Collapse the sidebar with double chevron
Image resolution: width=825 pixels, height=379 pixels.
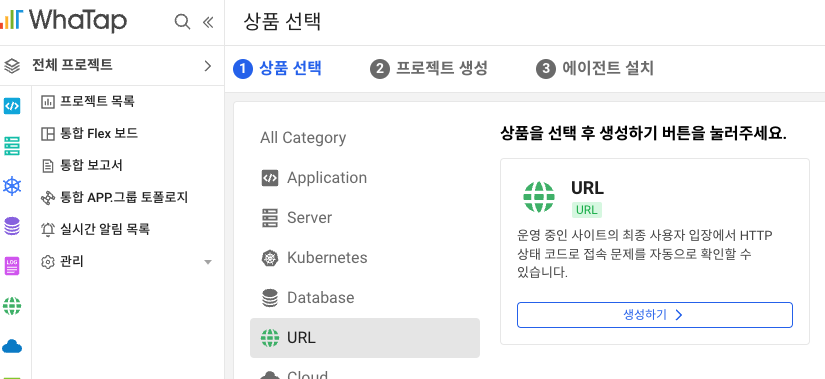pyautogui.click(x=208, y=22)
